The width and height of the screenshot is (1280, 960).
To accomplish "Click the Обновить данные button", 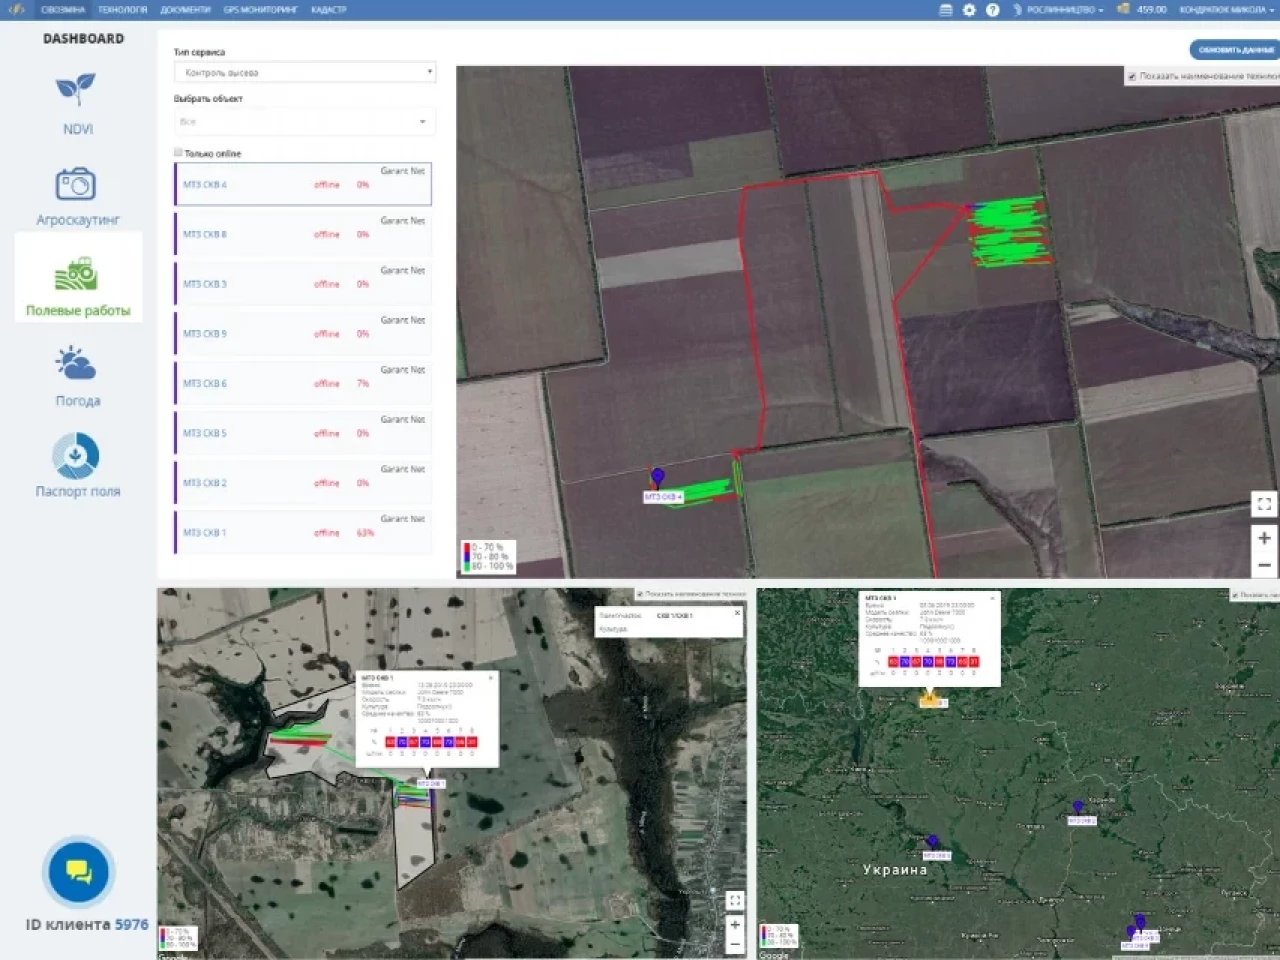I will (1236, 49).
